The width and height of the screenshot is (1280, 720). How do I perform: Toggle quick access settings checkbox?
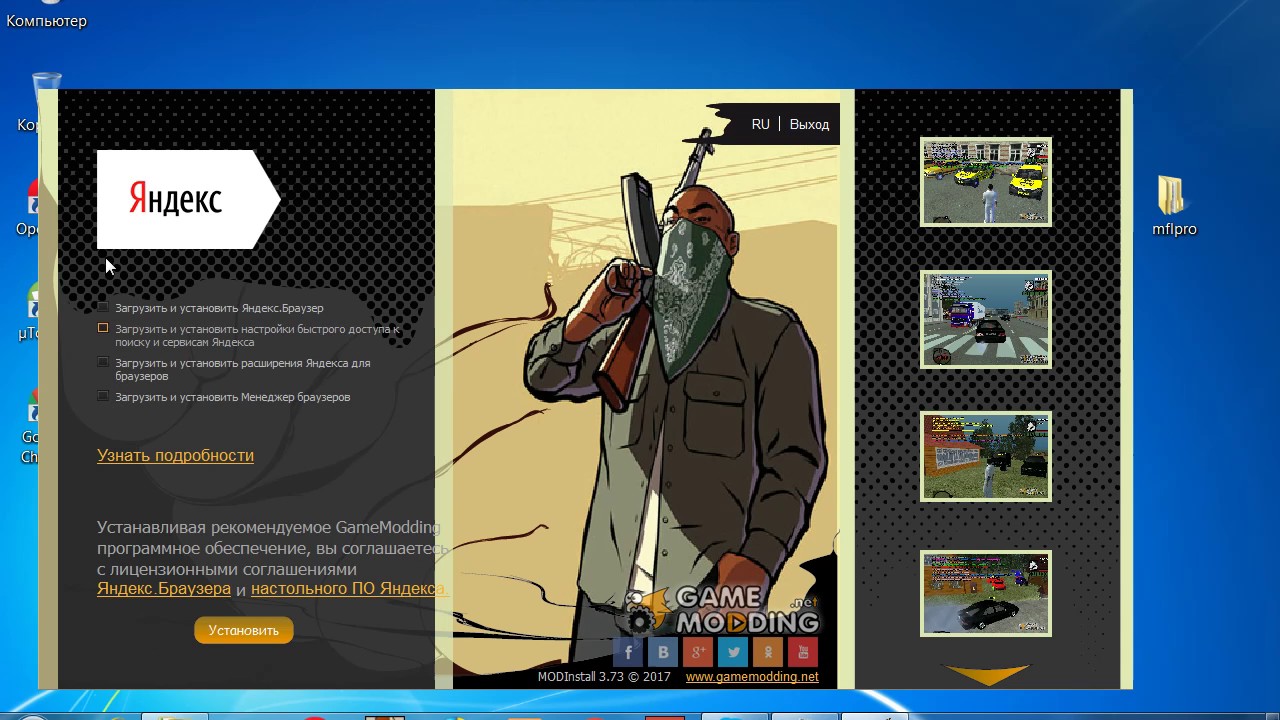pos(103,328)
